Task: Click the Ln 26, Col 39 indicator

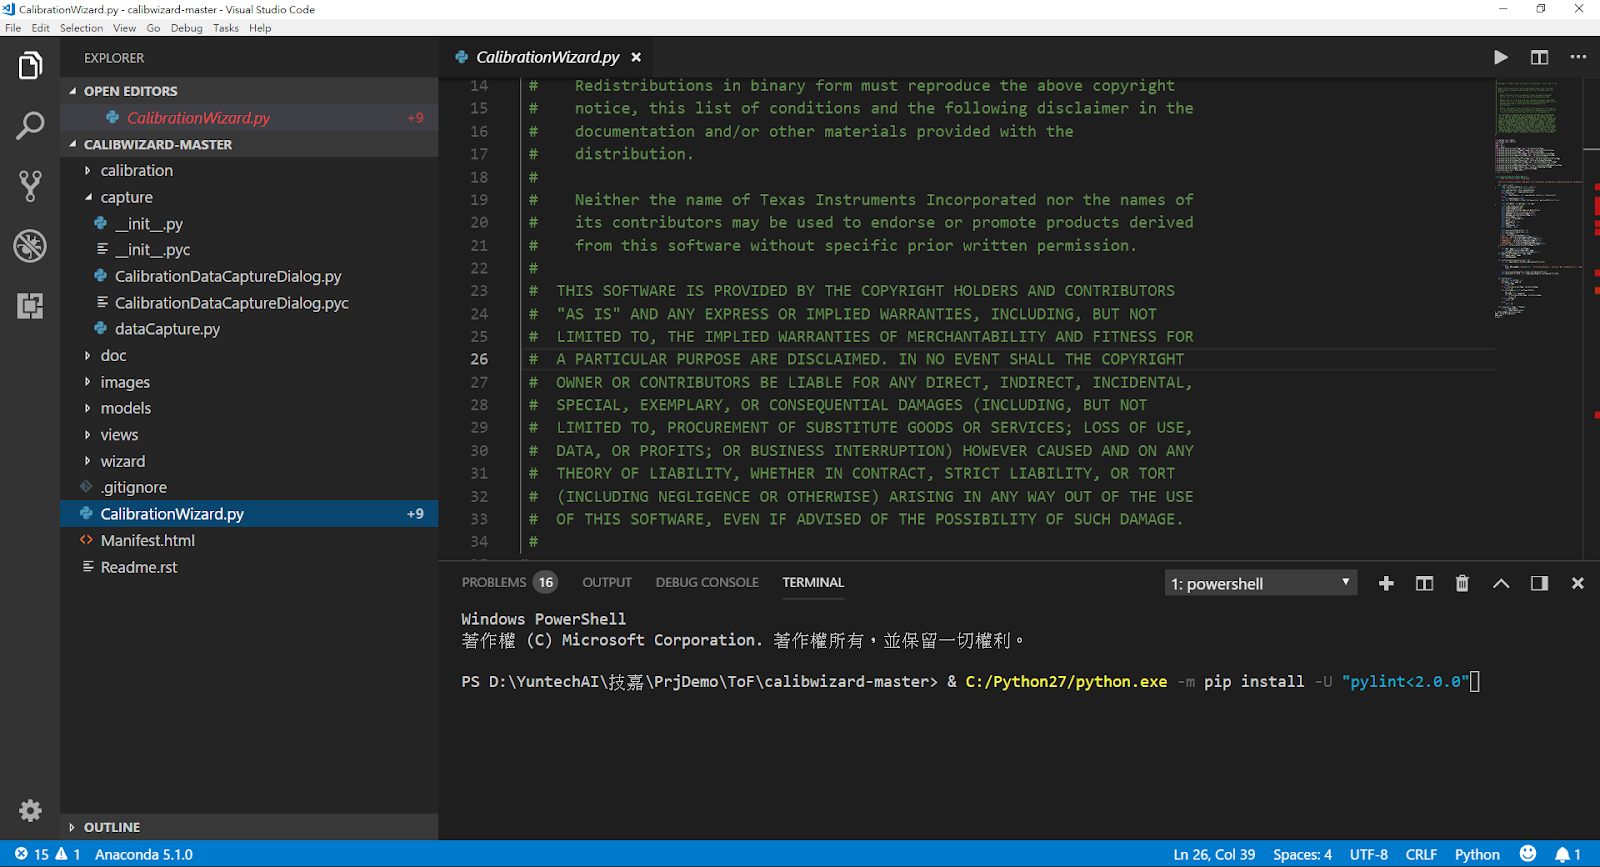Action: coord(1214,854)
